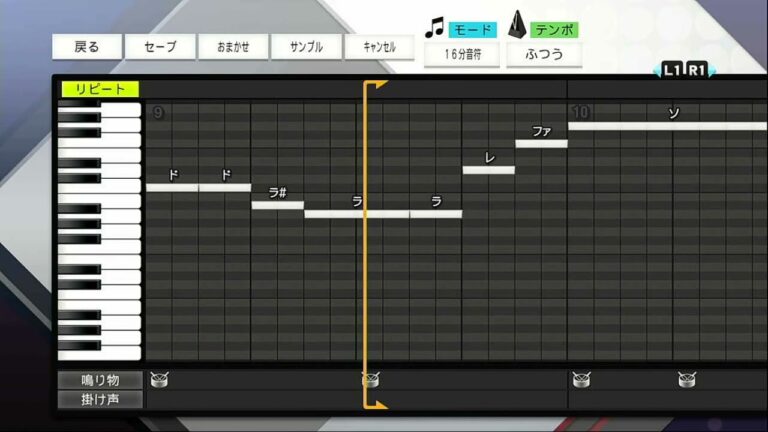Choose おまかせ from the top menu
768x432 pixels.
point(233,47)
